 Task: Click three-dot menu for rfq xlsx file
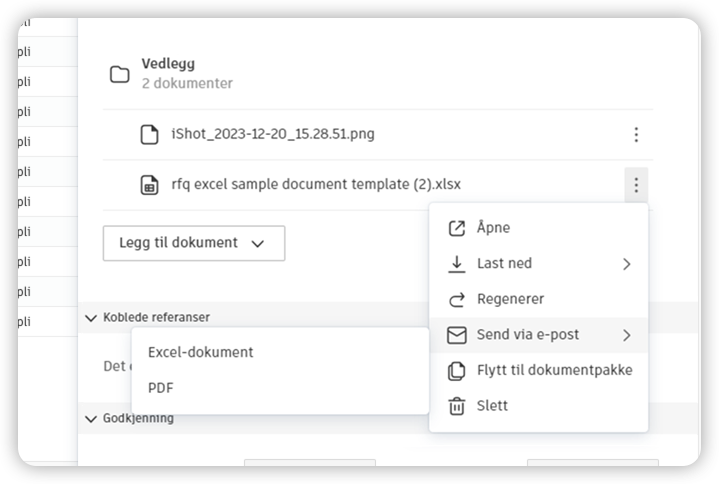(x=635, y=185)
